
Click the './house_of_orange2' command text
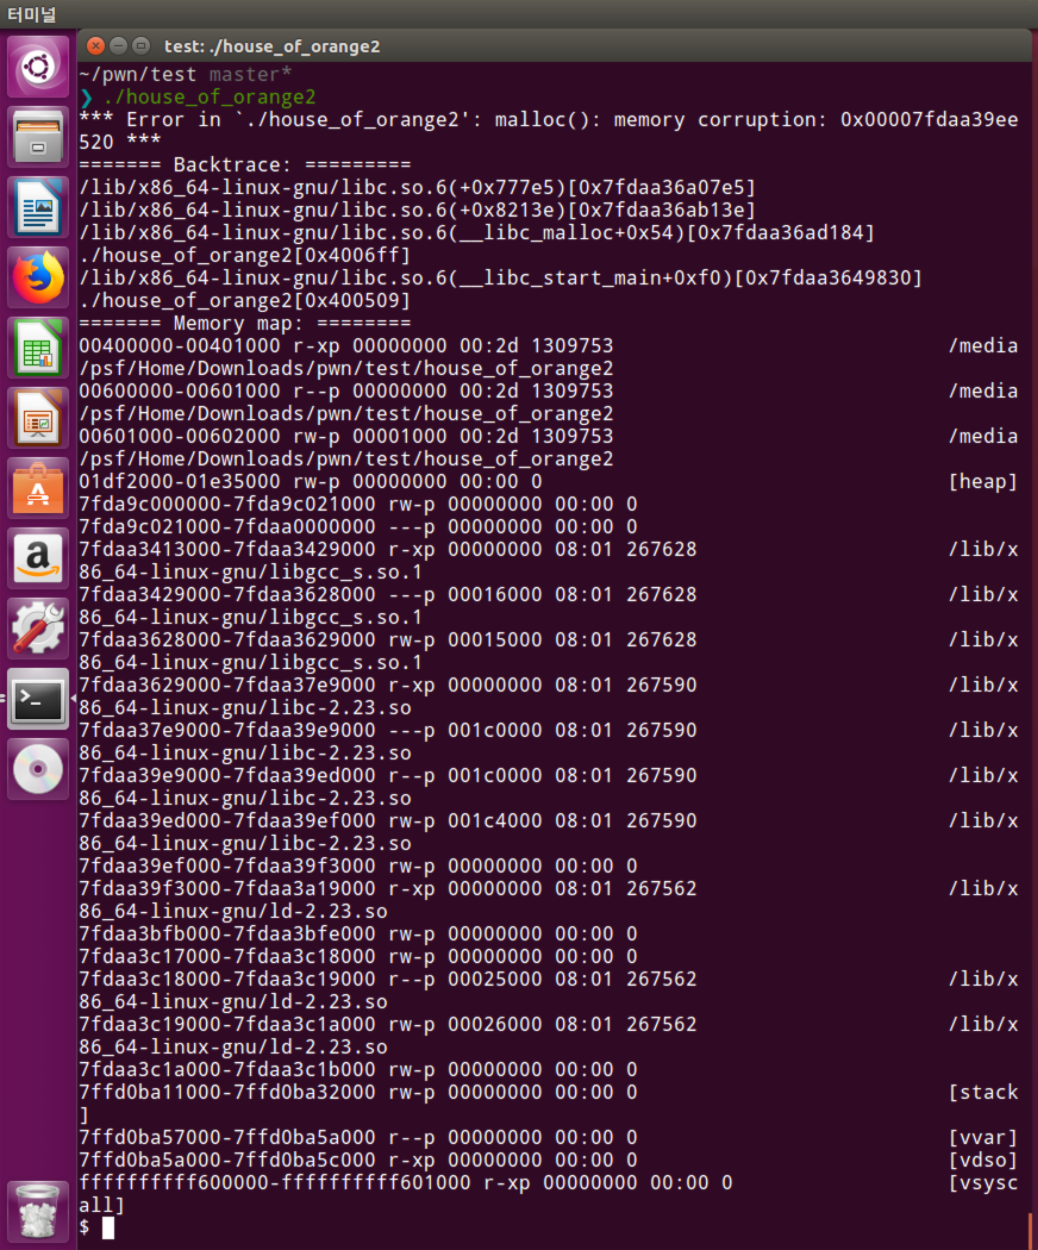(x=209, y=97)
